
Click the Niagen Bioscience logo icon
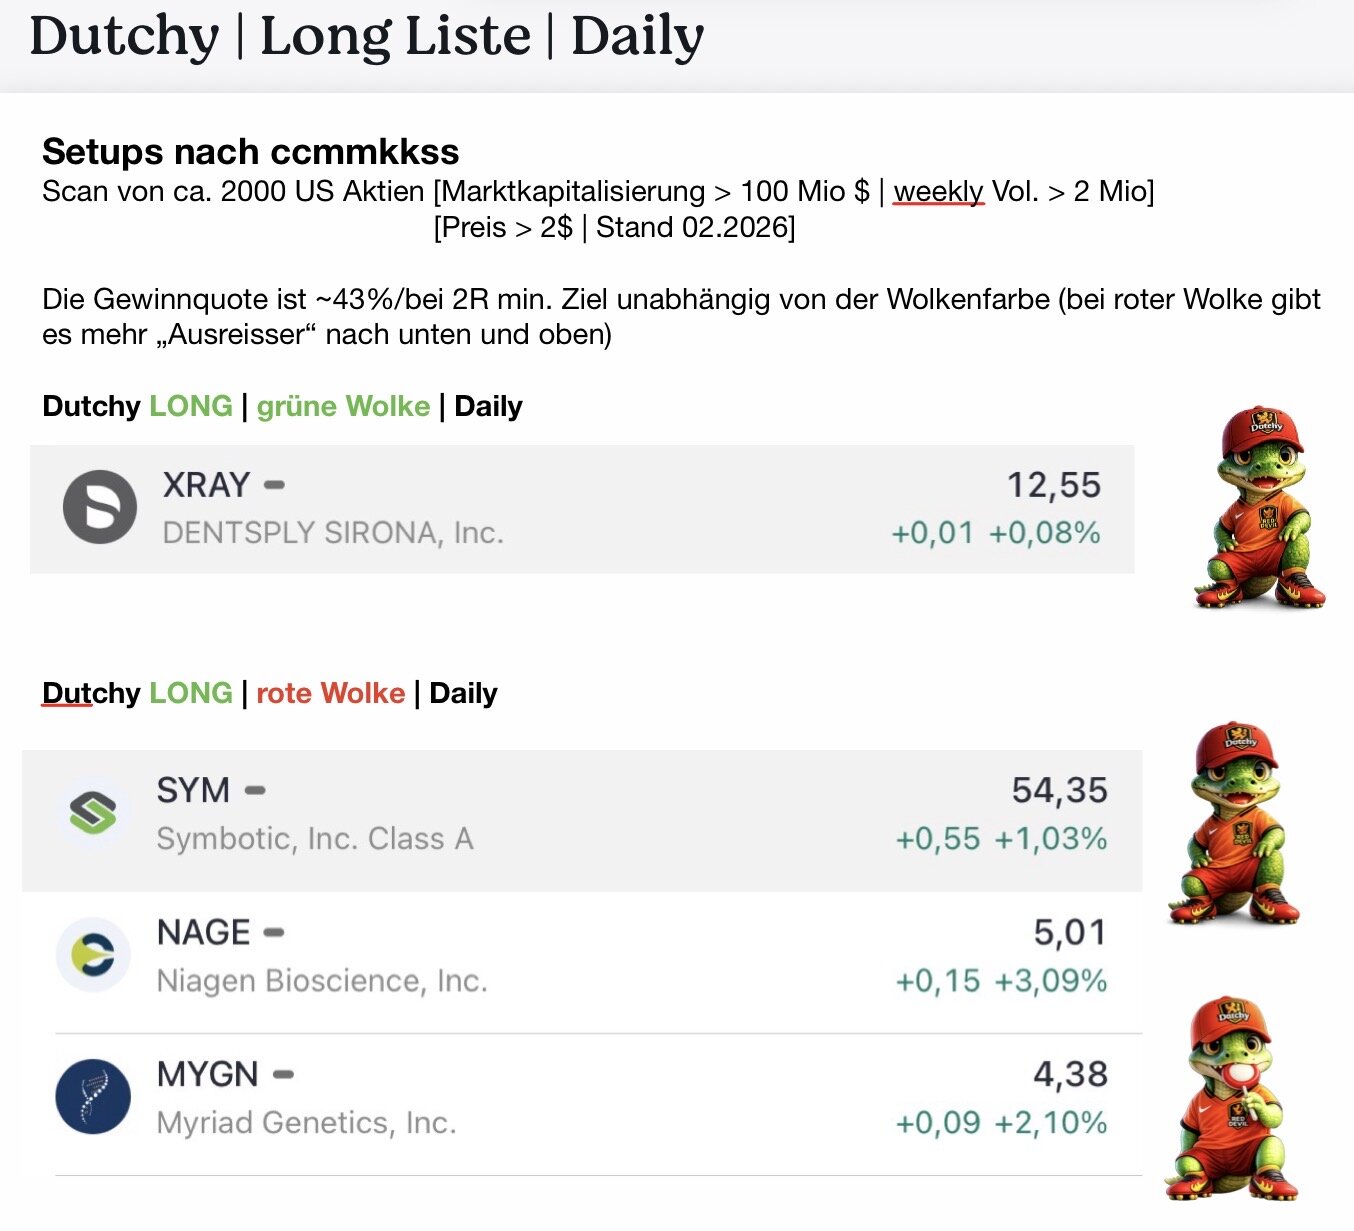tap(93, 955)
